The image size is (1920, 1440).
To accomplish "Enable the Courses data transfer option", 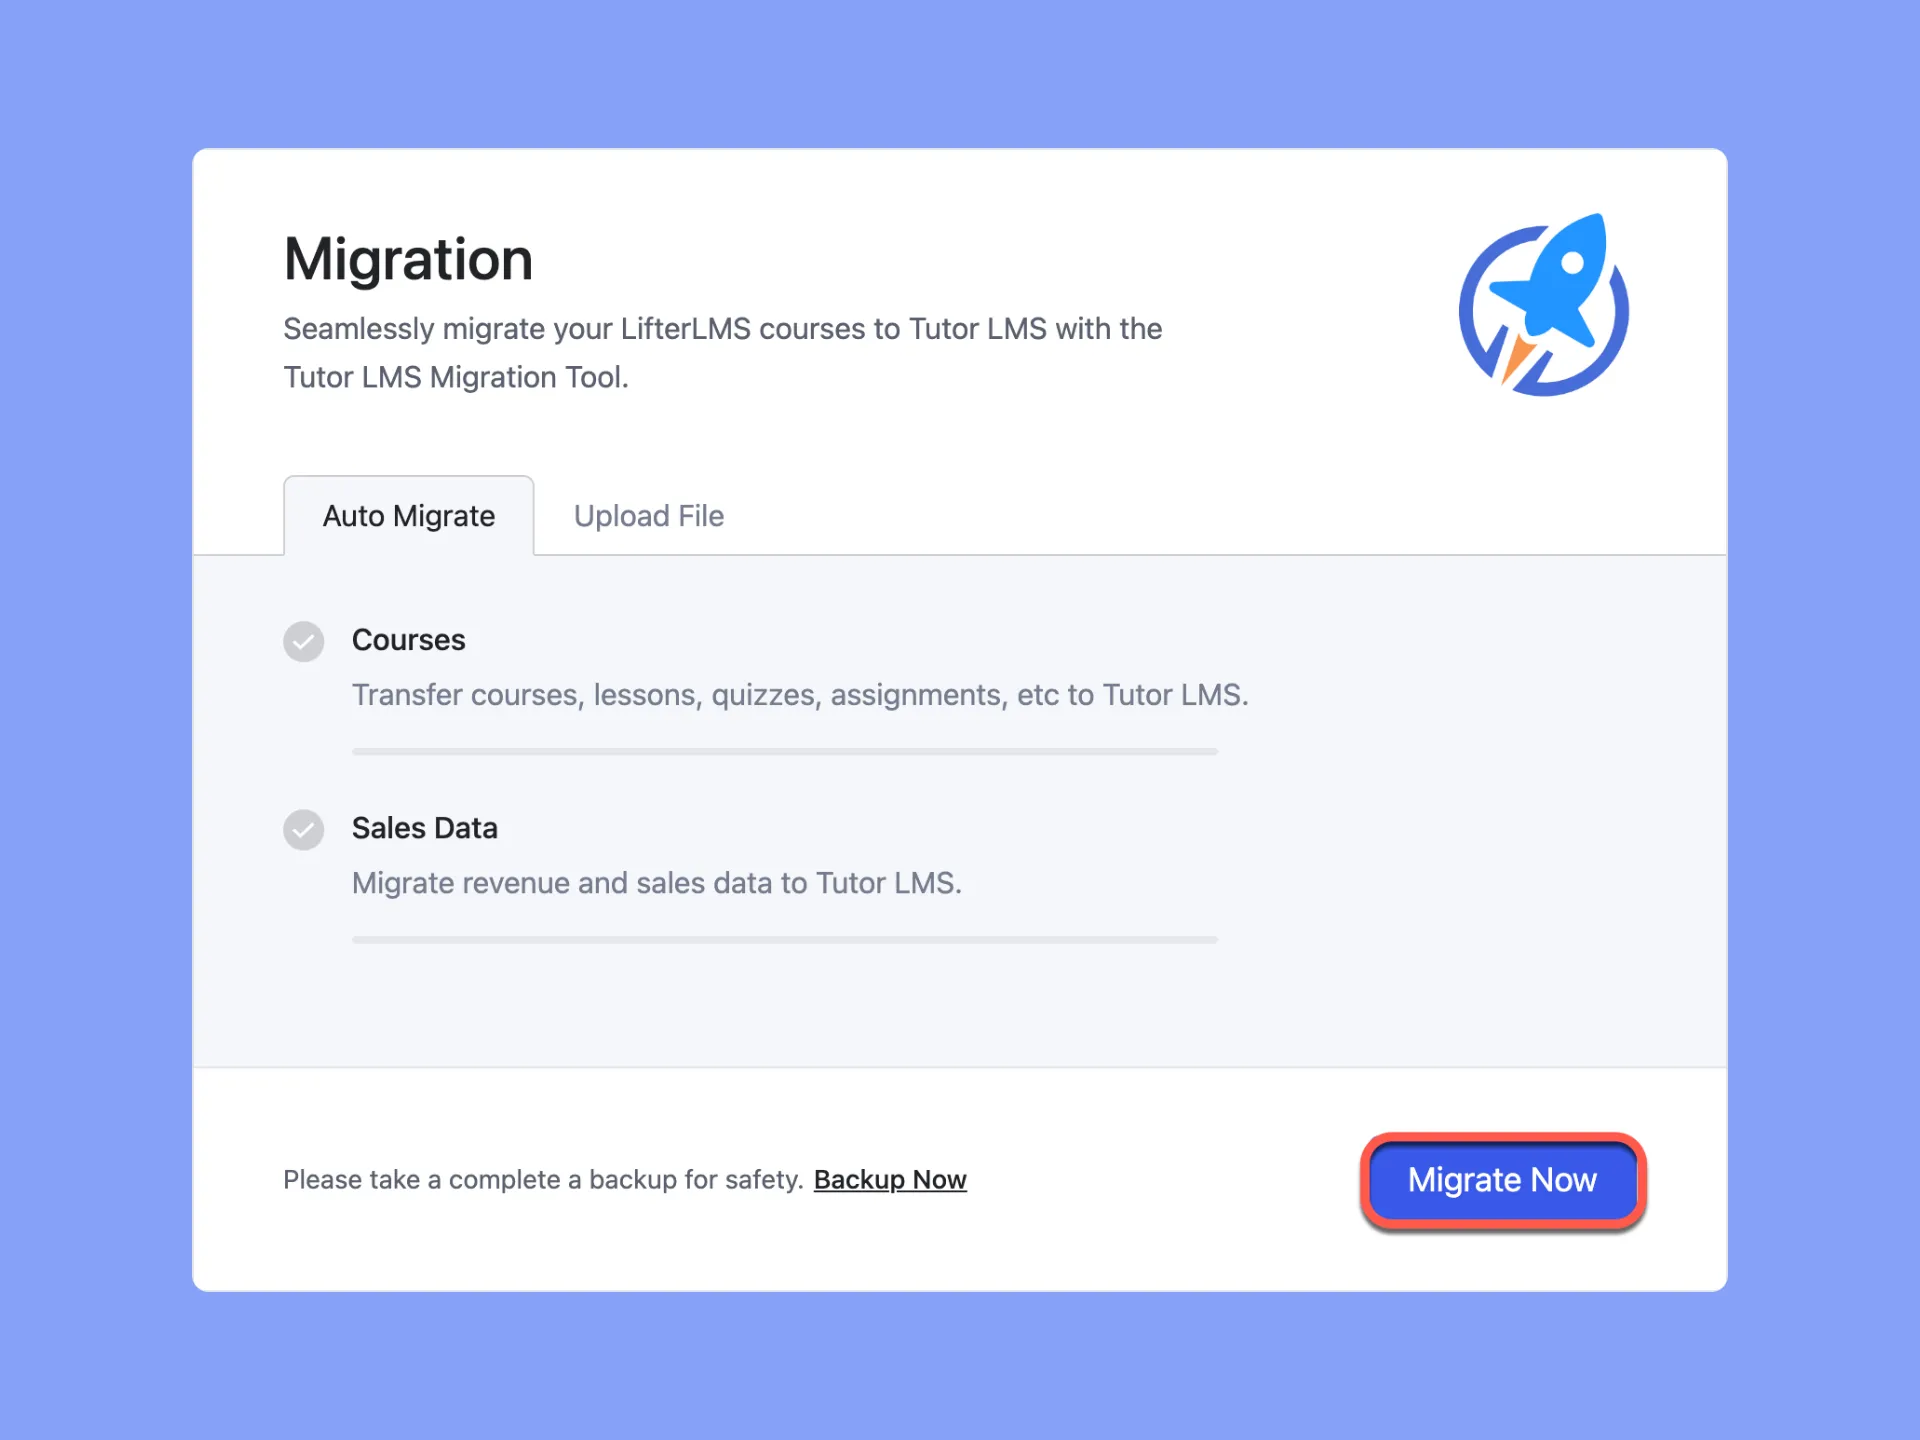I will (x=302, y=640).
